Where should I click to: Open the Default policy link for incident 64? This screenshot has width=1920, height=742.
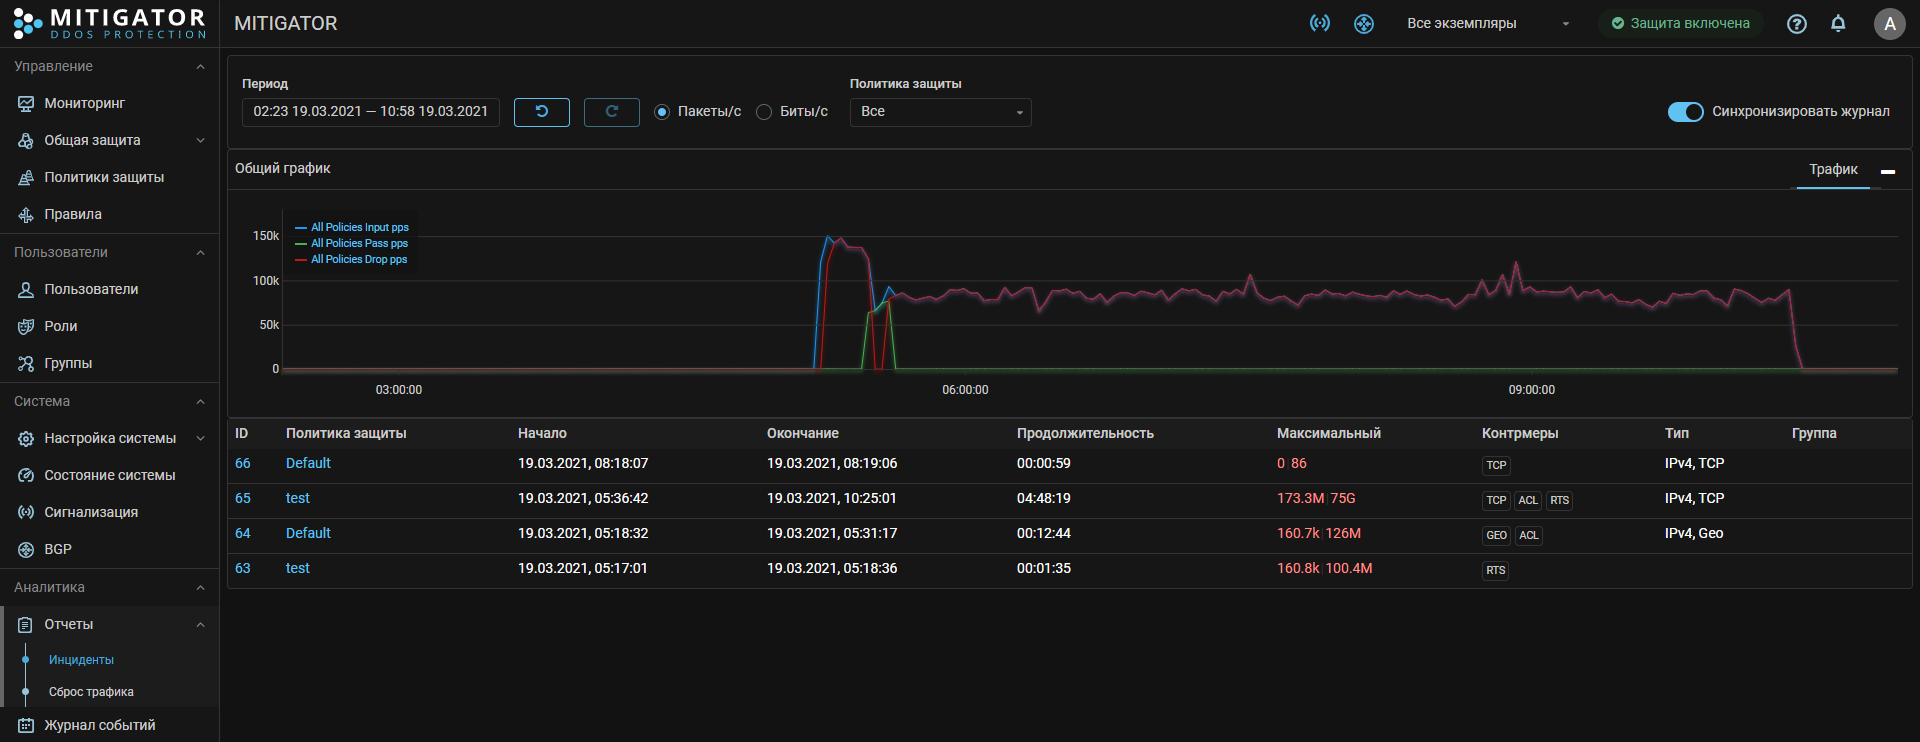(308, 533)
